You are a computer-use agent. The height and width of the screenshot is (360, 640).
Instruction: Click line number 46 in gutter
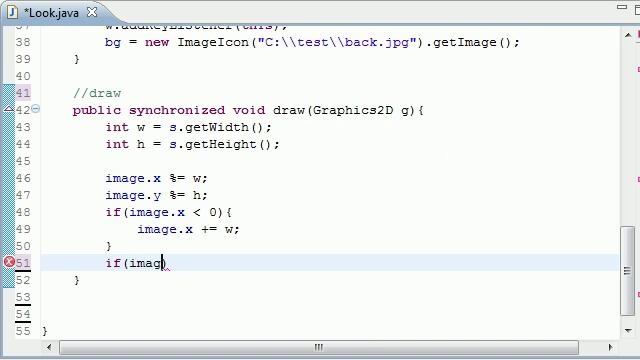23,178
